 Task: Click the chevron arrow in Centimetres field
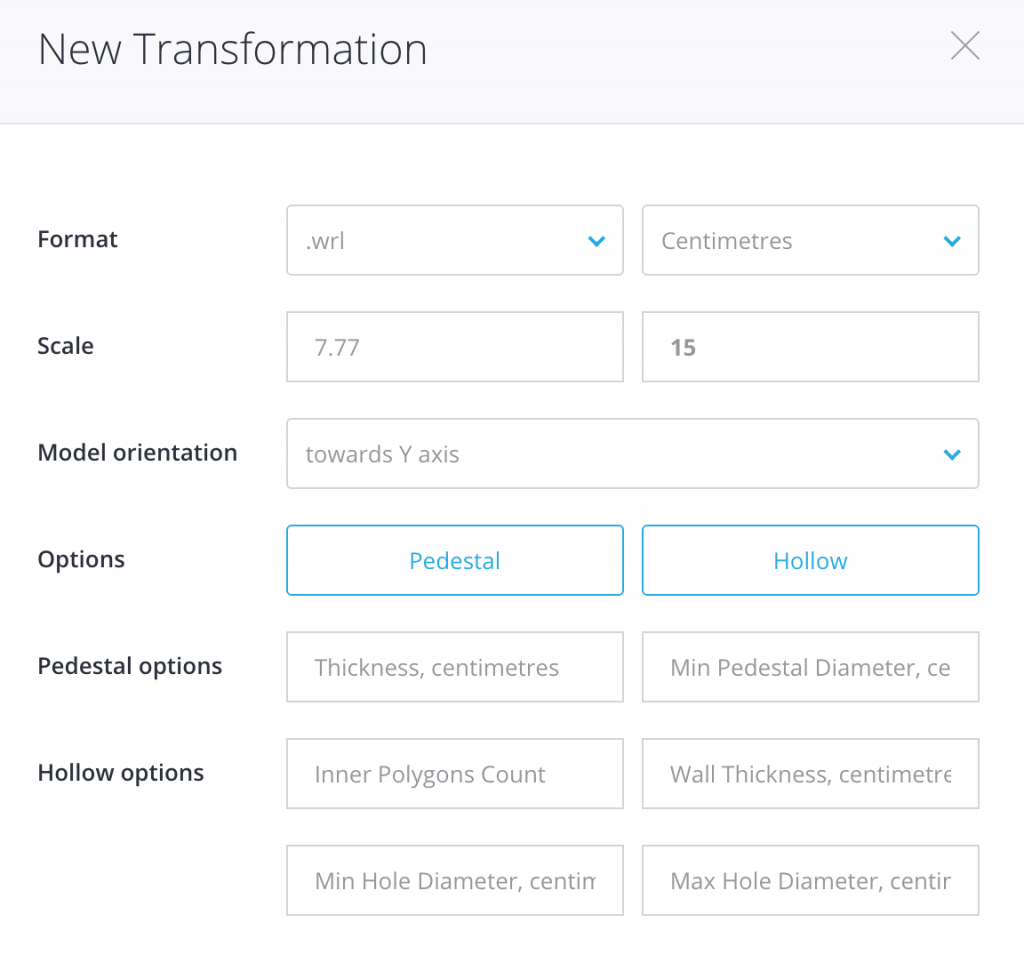[x=952, y=241]
